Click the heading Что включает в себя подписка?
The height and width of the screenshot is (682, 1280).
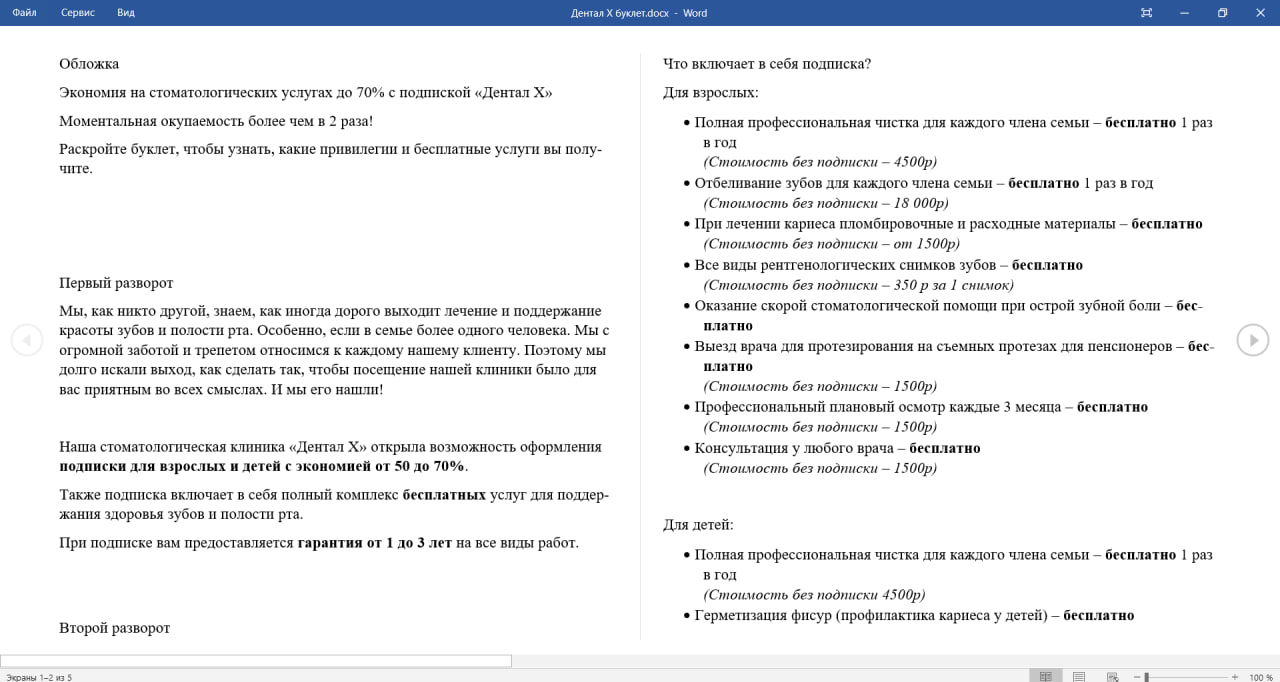coord(767,64)
